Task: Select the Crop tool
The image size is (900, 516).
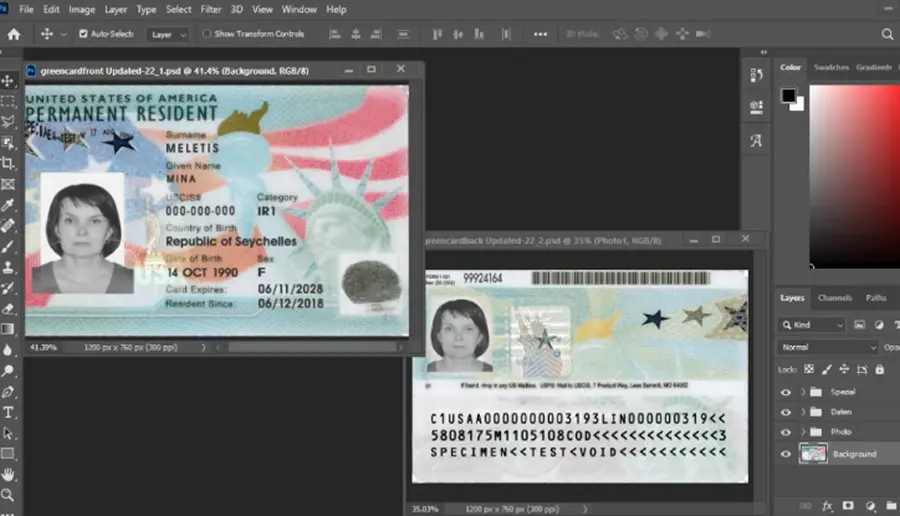Action: point(7,163)
